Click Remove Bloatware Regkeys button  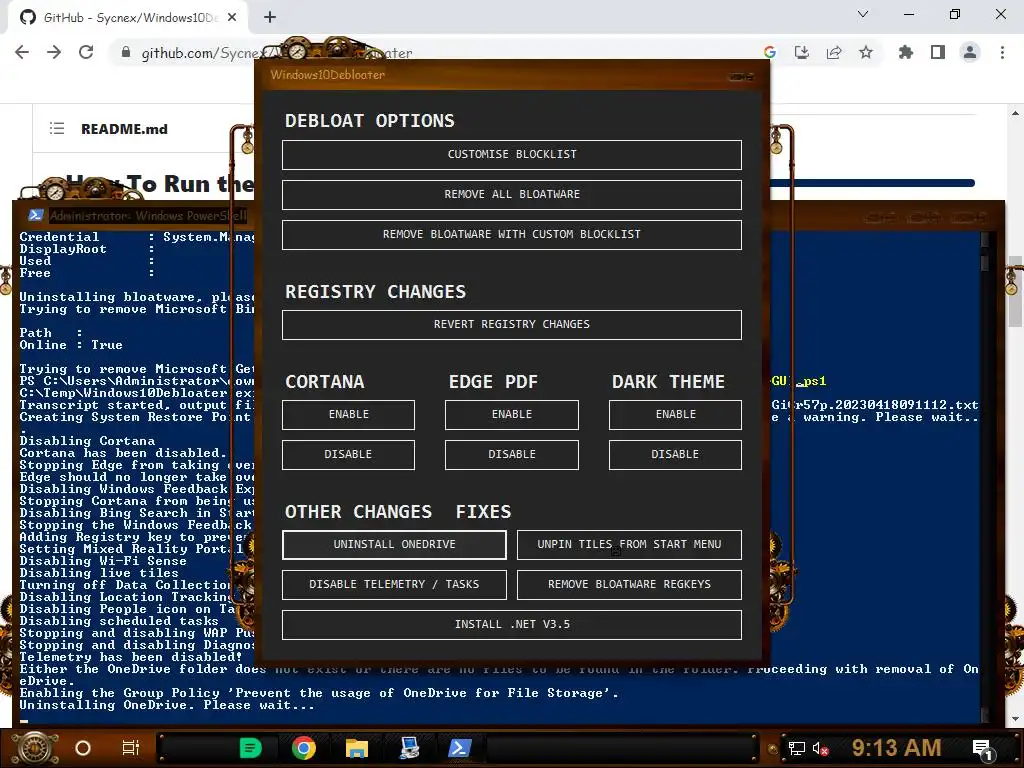click(629, 584)
